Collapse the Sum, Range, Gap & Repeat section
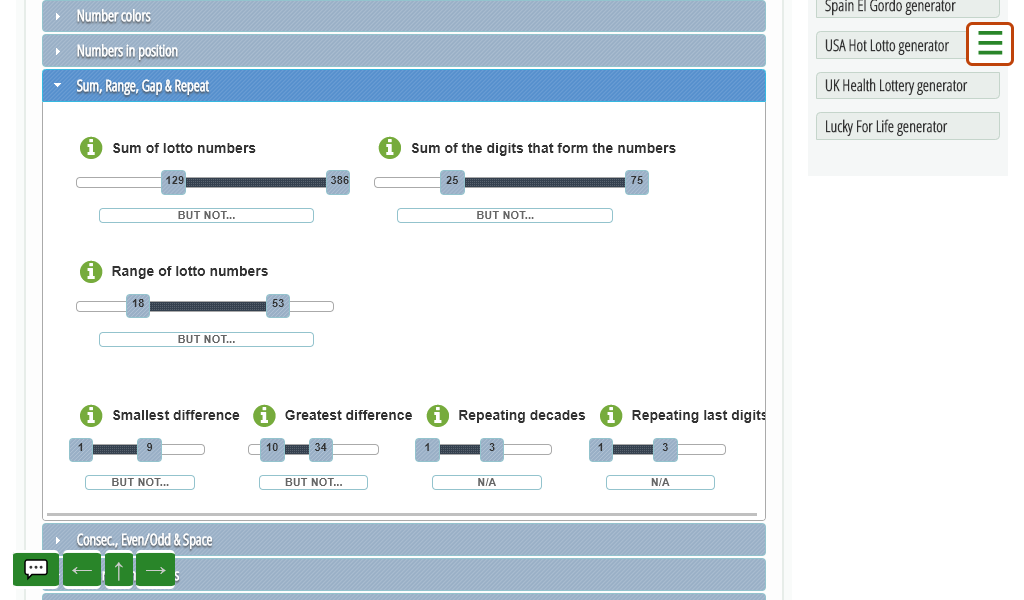Image resolution: width=1024 pixels, height=600 pixels. [404, 86]
